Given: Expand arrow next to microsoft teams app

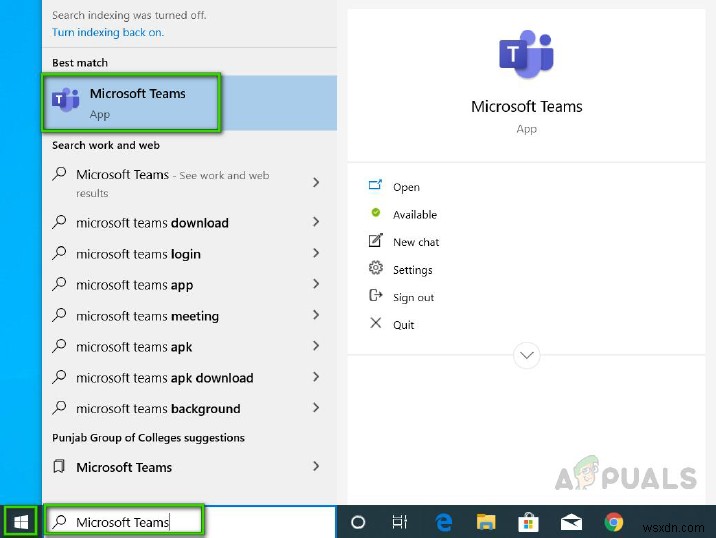Looking at the screenshot, I should point(316,284).
